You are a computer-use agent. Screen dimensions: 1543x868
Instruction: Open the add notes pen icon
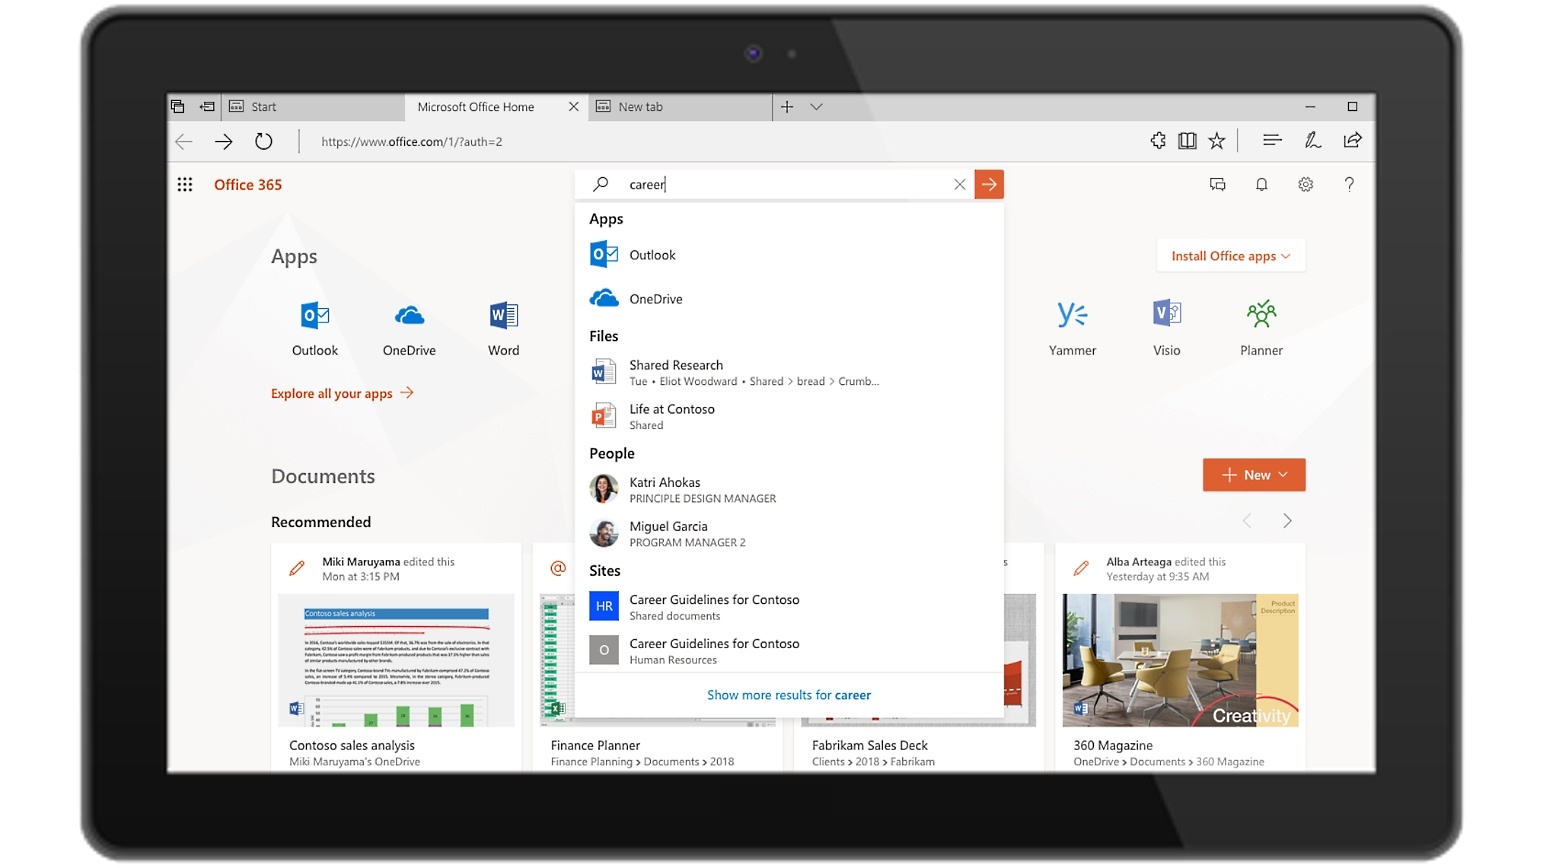1312,141
